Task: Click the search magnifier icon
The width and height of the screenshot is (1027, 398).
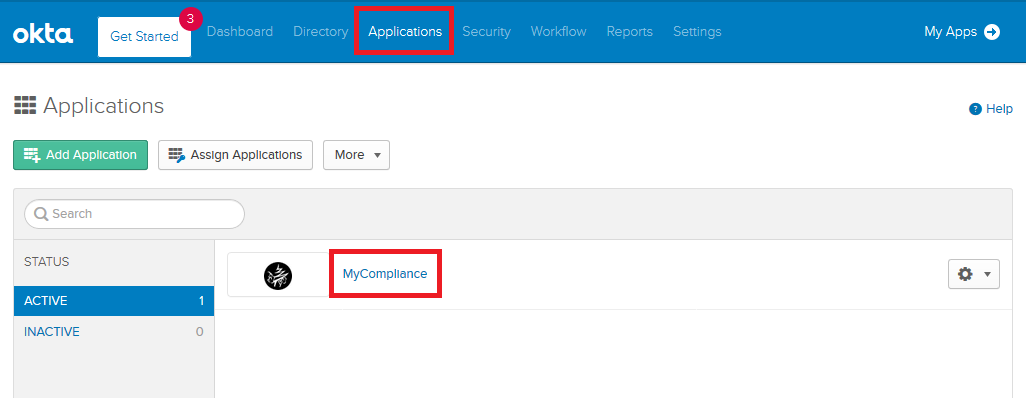Action: (x=41, y=214)
